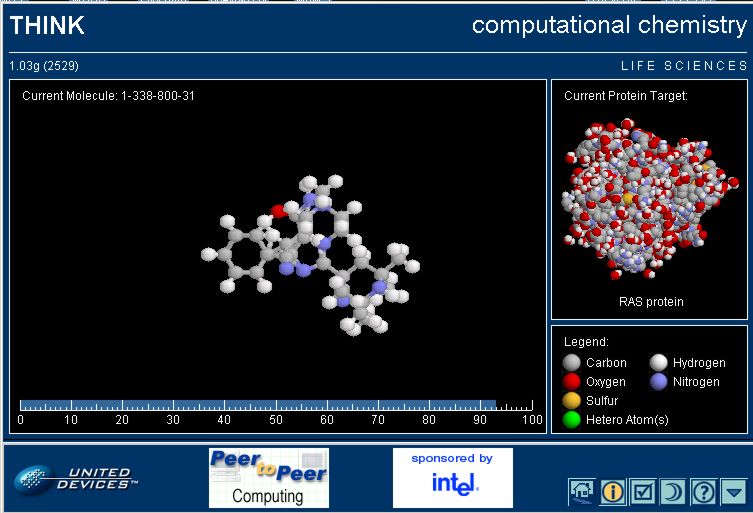
Task: Click the Carbon legend sphere
Action: tap(571, 363)
